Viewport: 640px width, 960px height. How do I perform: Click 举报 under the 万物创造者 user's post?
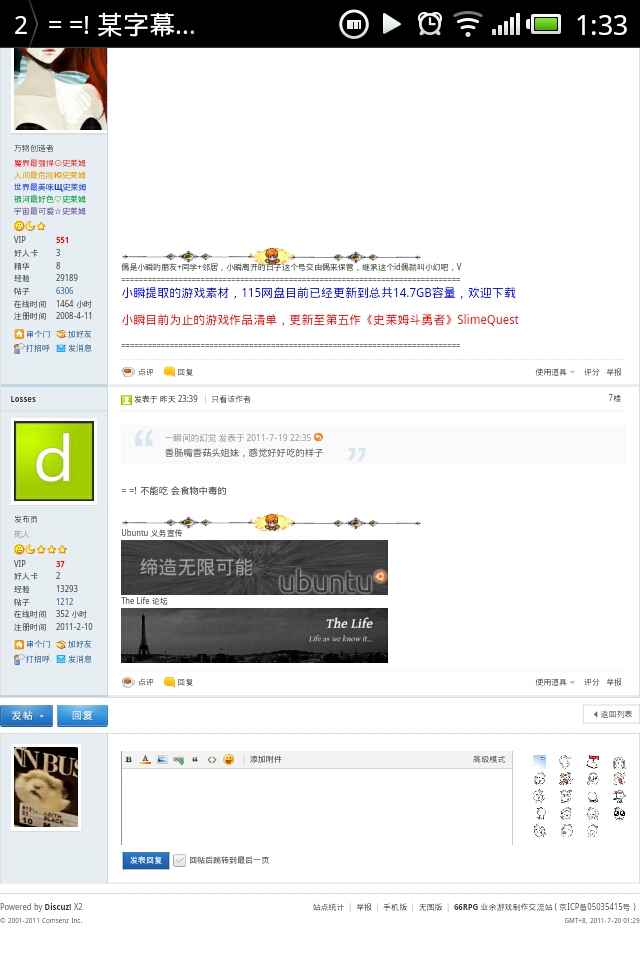614,372
